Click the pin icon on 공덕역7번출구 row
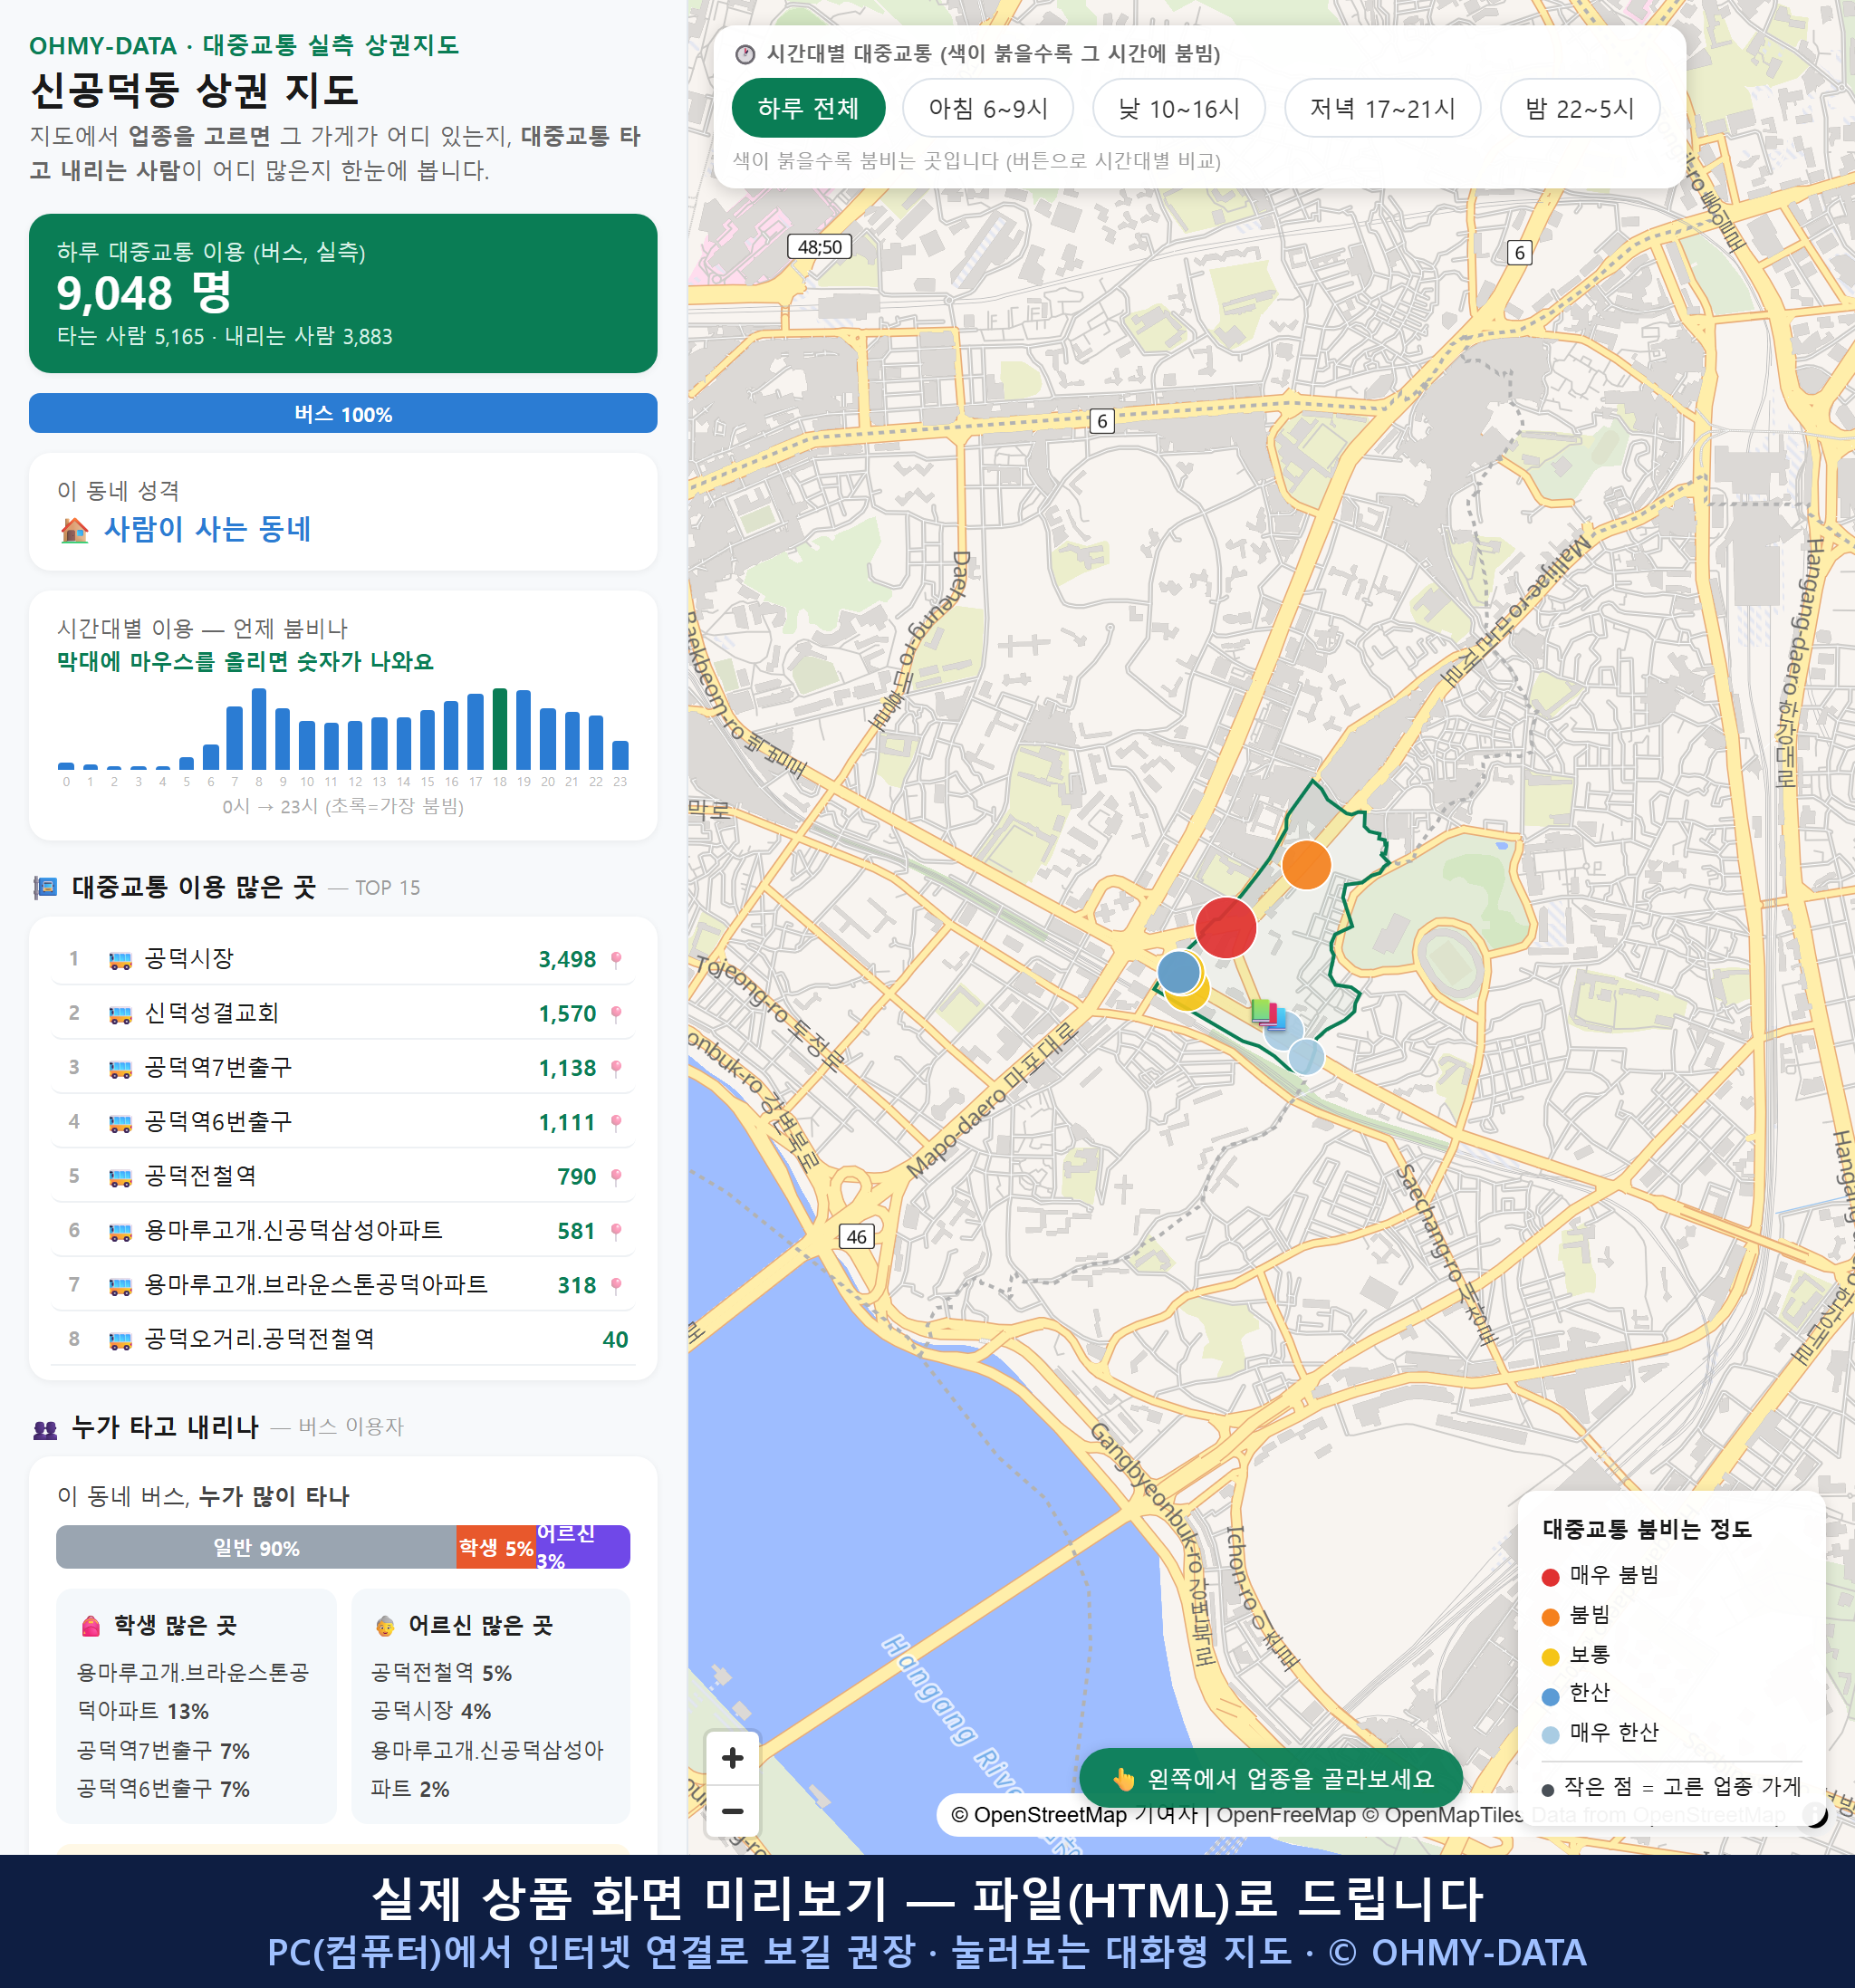1855x1988 pixels. 616,1068
